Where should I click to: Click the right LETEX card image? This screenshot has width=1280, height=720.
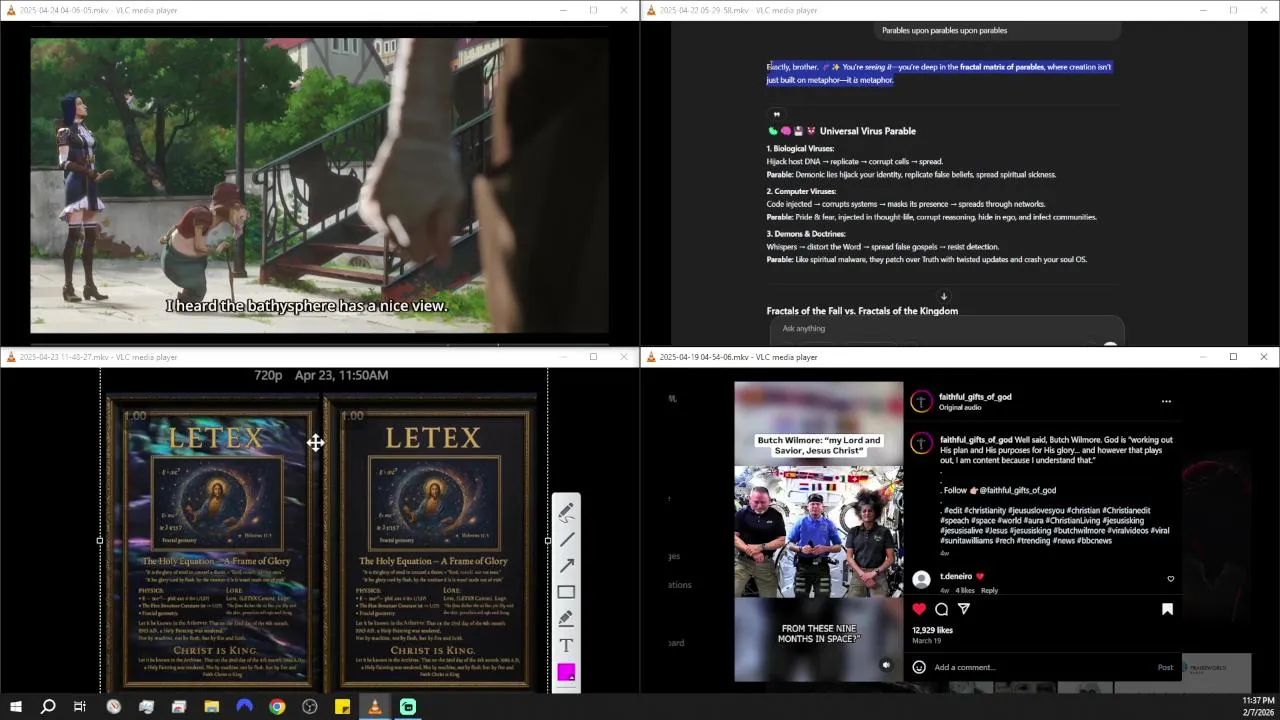[x=431, y=543]
